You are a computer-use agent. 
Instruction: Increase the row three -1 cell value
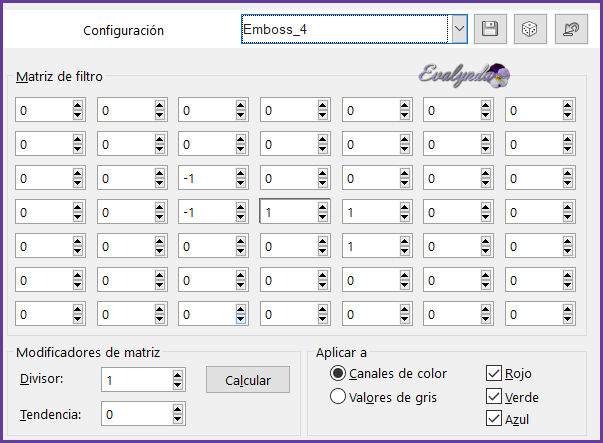[241, 173]
